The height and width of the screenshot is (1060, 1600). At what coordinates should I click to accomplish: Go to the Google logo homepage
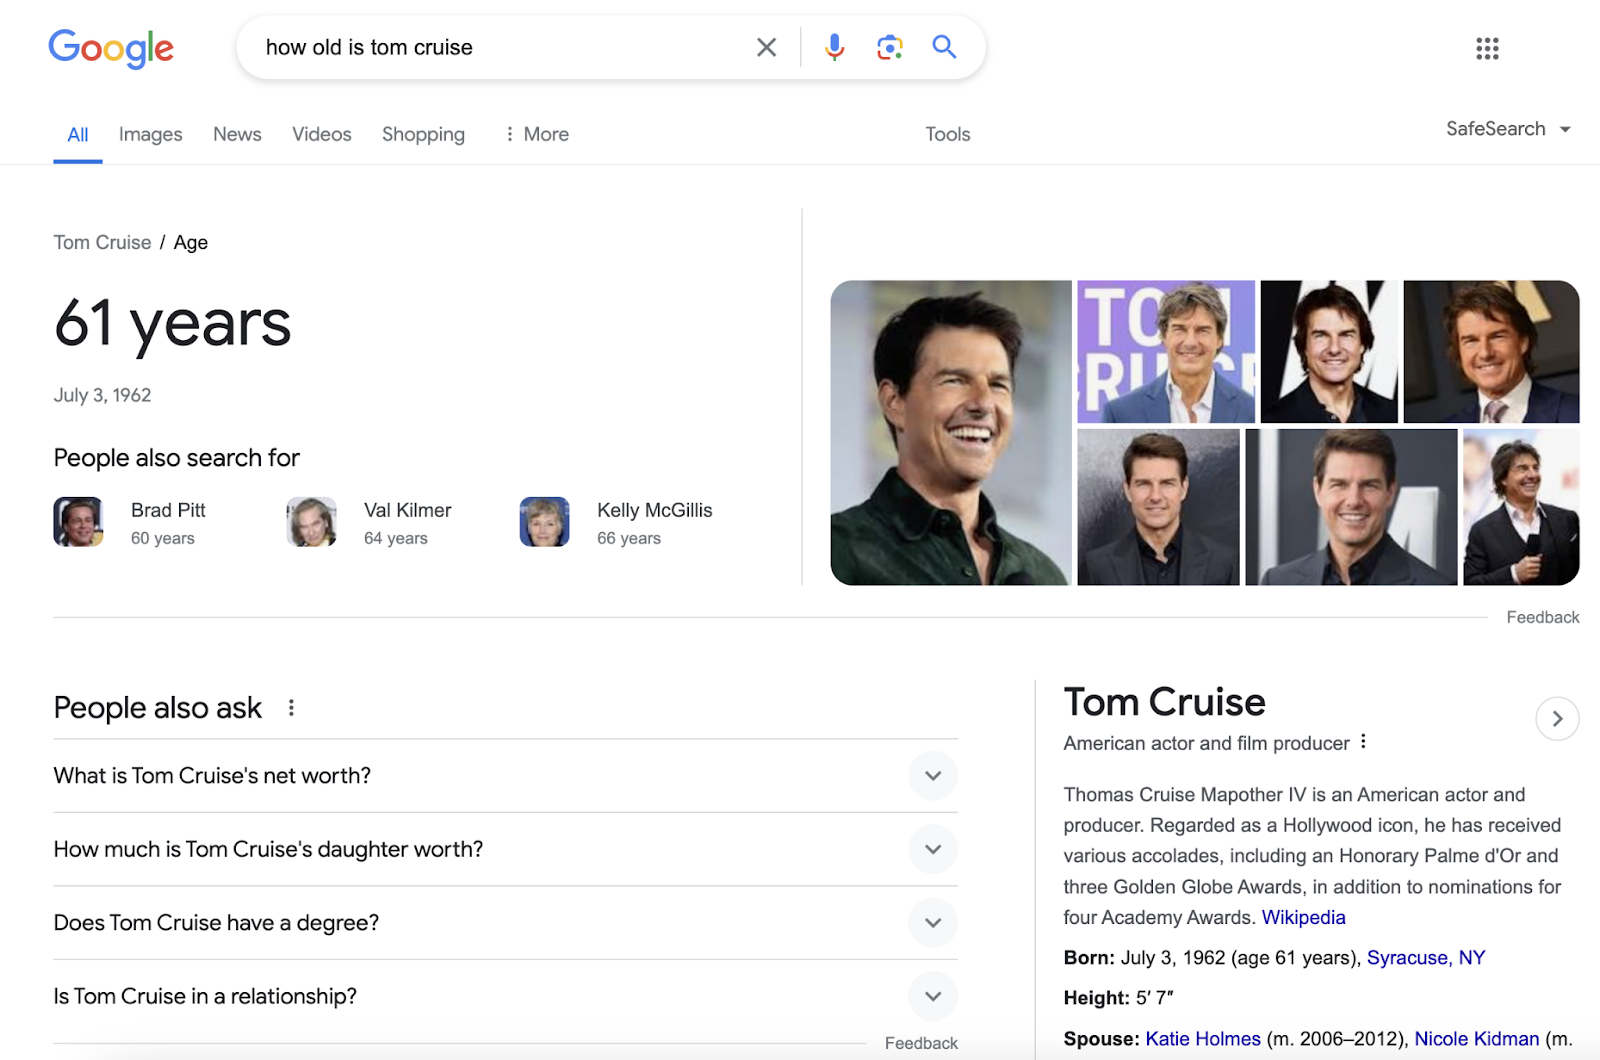click(111, 48)
